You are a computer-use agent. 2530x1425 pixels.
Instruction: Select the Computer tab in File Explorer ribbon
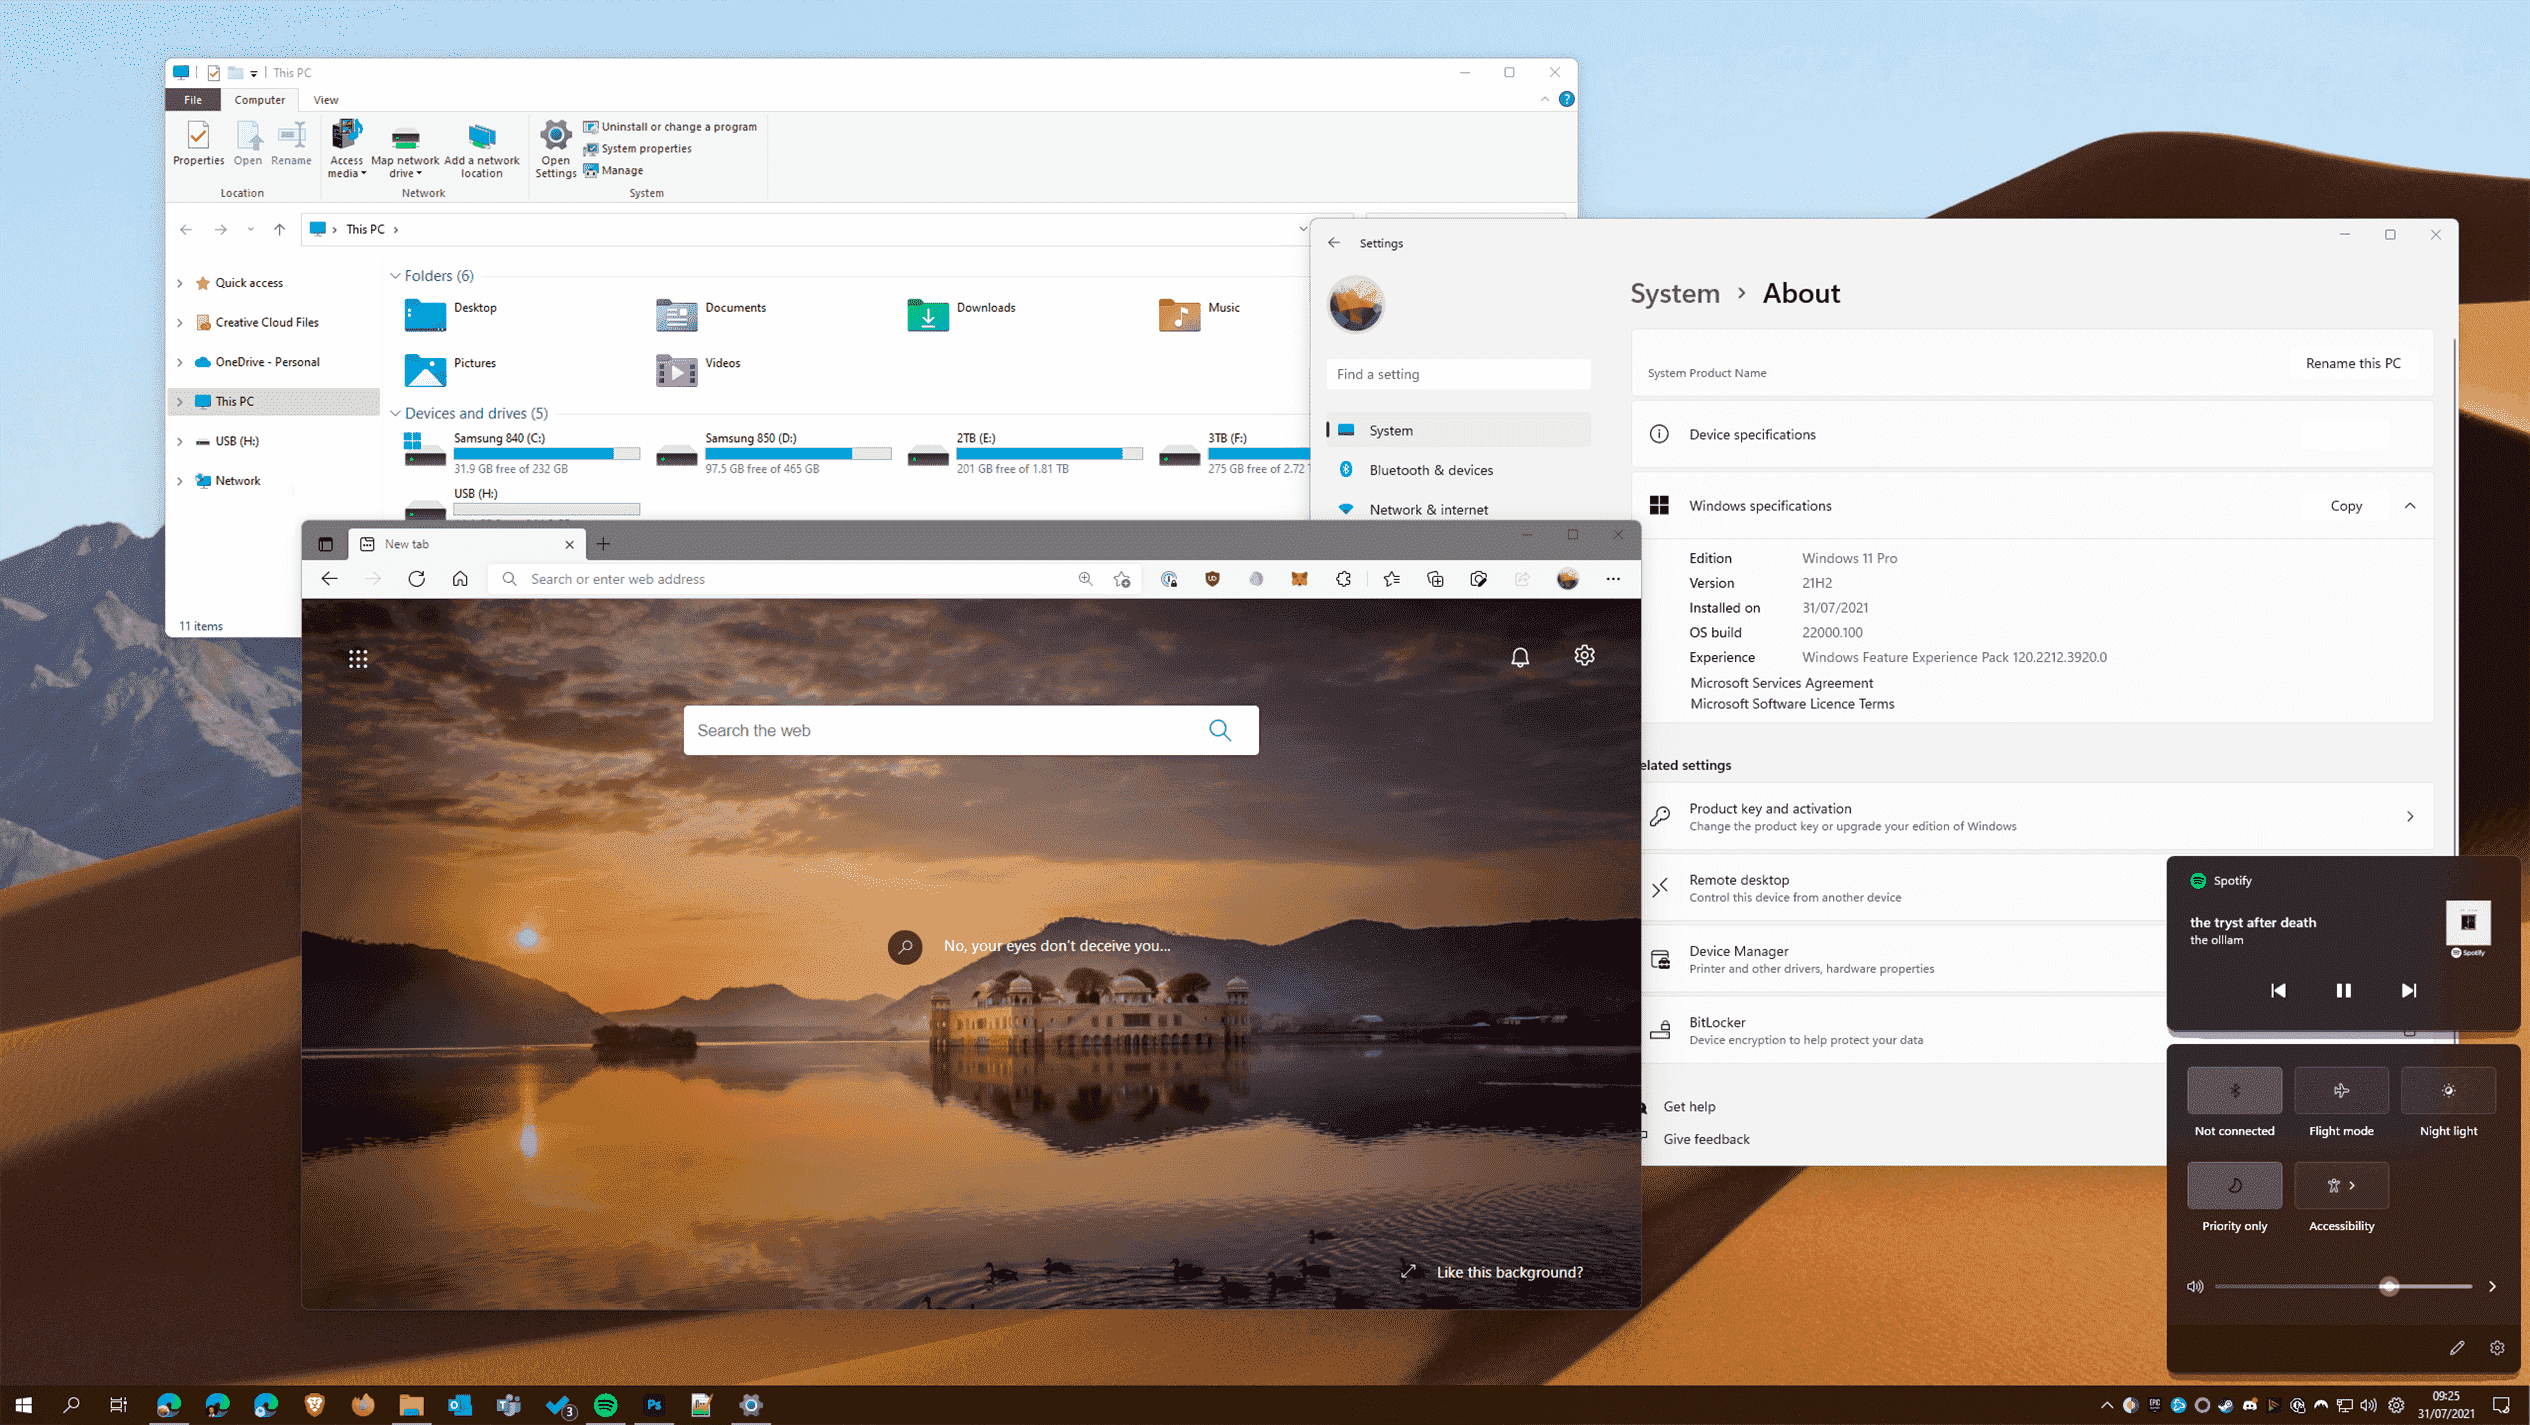261,99
